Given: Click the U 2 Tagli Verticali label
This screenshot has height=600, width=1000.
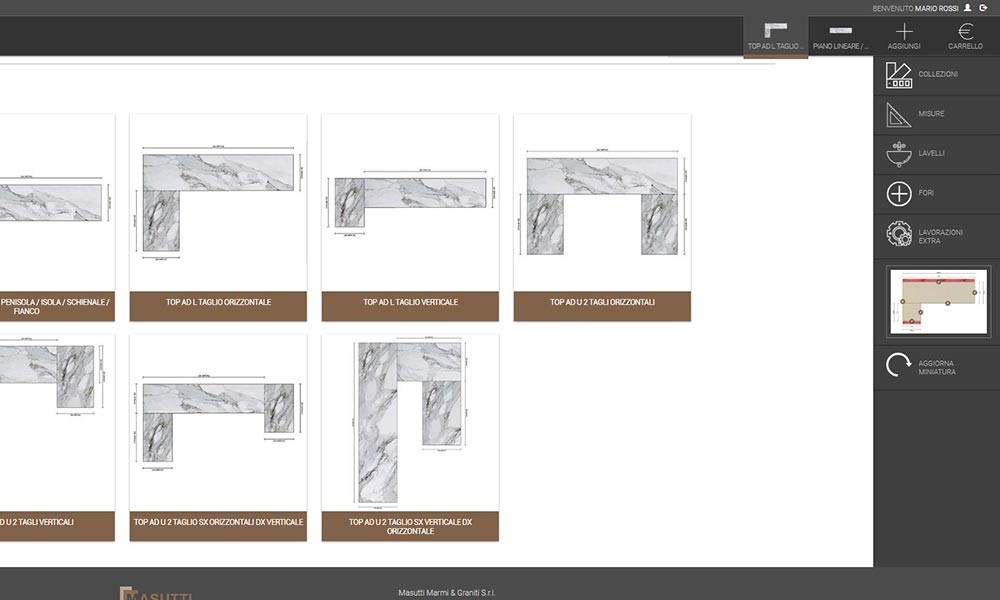Looking at the screenshot, I should point(37,522).
